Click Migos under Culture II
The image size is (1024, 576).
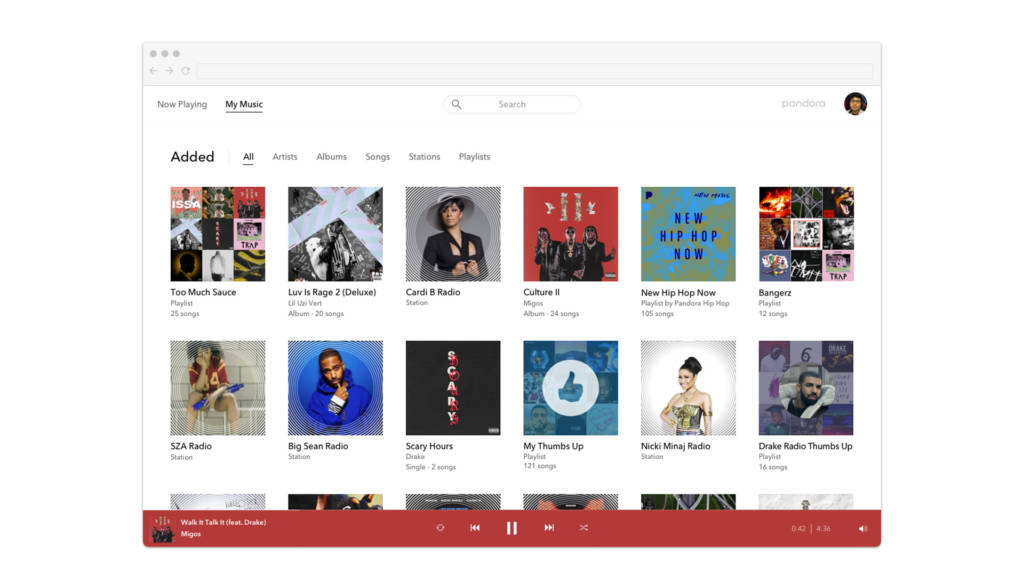coord(533,303)
